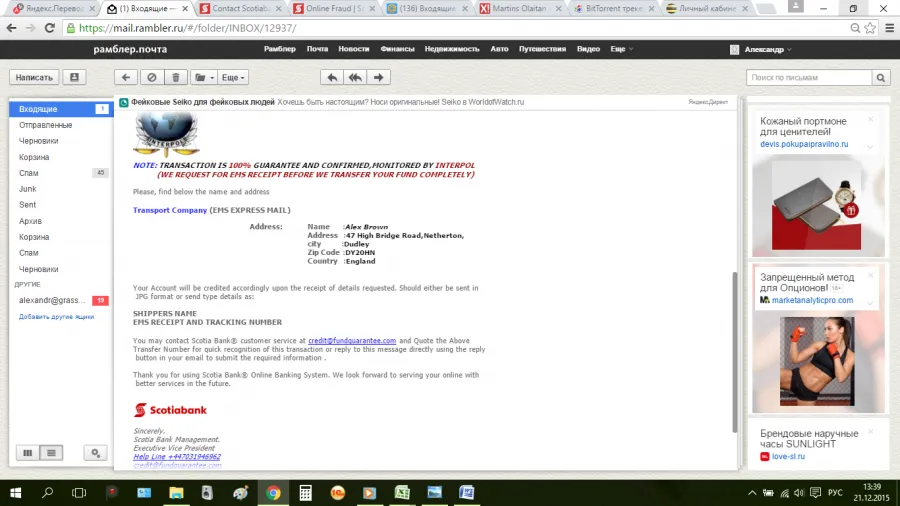The height and width of the screenshot is (506, 900).
Task: Open love-sl.ru ad link
Action: click(788, 457)
